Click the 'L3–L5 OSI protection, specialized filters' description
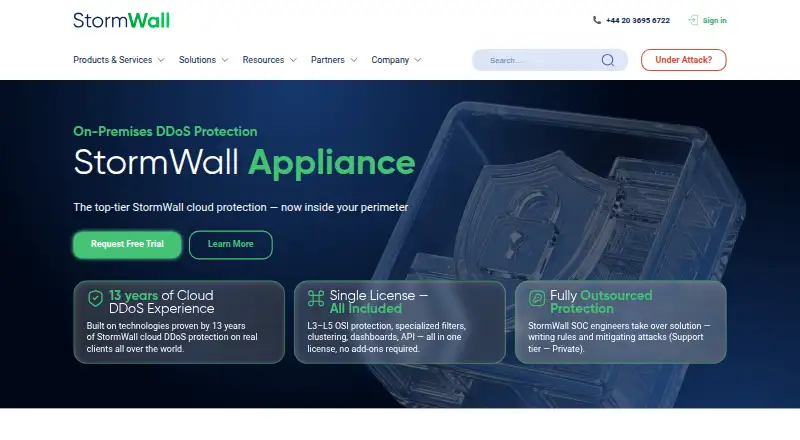Image resolution: width=800 pixels, height=440 pixels. (386, 337)
